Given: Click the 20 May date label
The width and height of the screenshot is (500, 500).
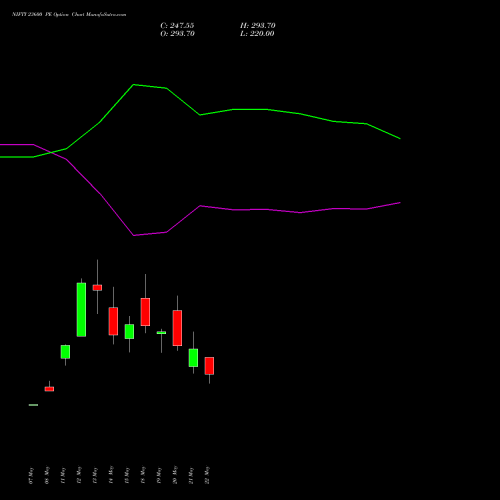Looking at the screenshot, I should 175,476.
